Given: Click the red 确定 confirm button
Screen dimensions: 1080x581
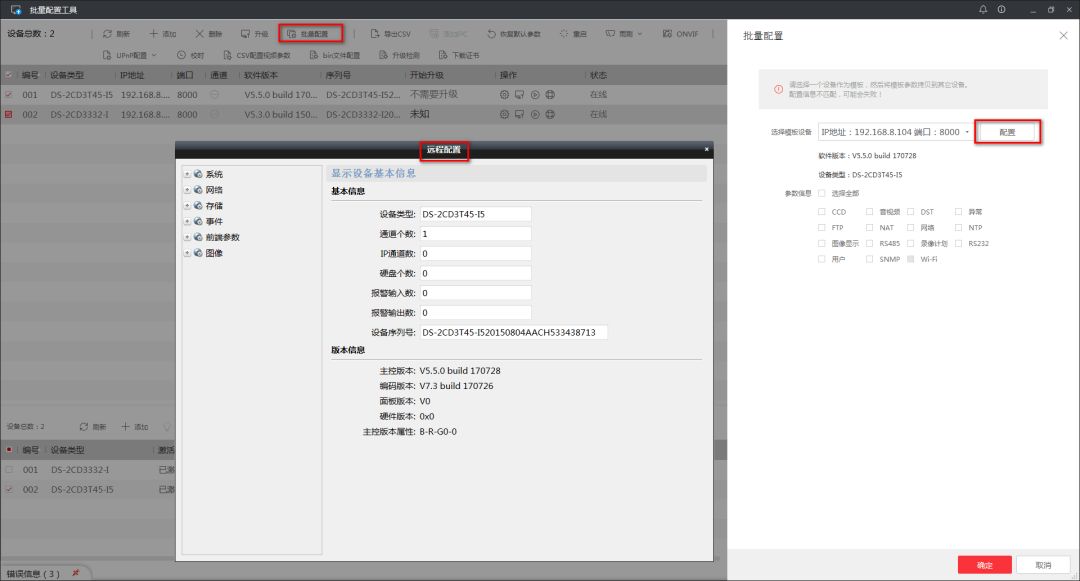Looking at the screenshot, I should (x=984, y=565).
